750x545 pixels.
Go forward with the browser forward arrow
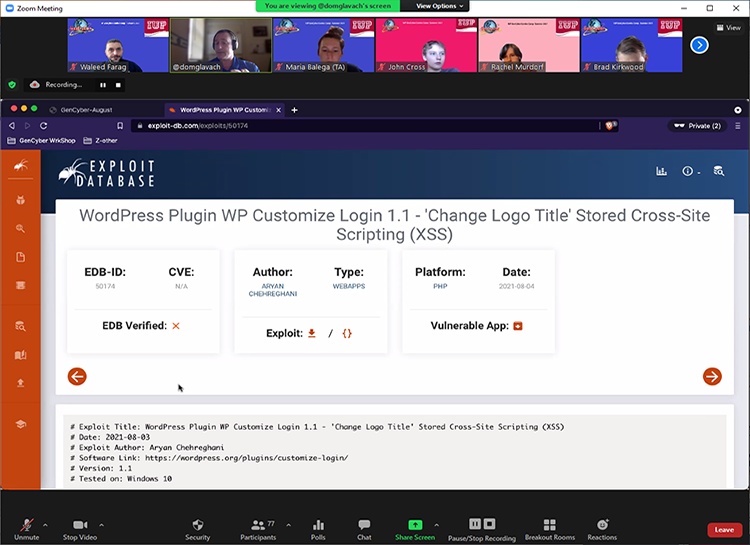(x=27, y=125)
